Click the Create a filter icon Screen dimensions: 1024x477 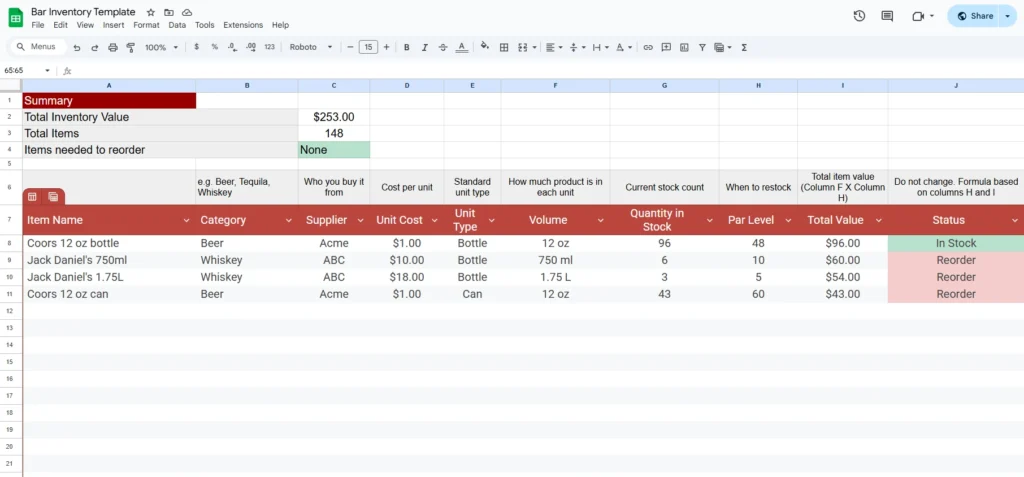(702, 47)
